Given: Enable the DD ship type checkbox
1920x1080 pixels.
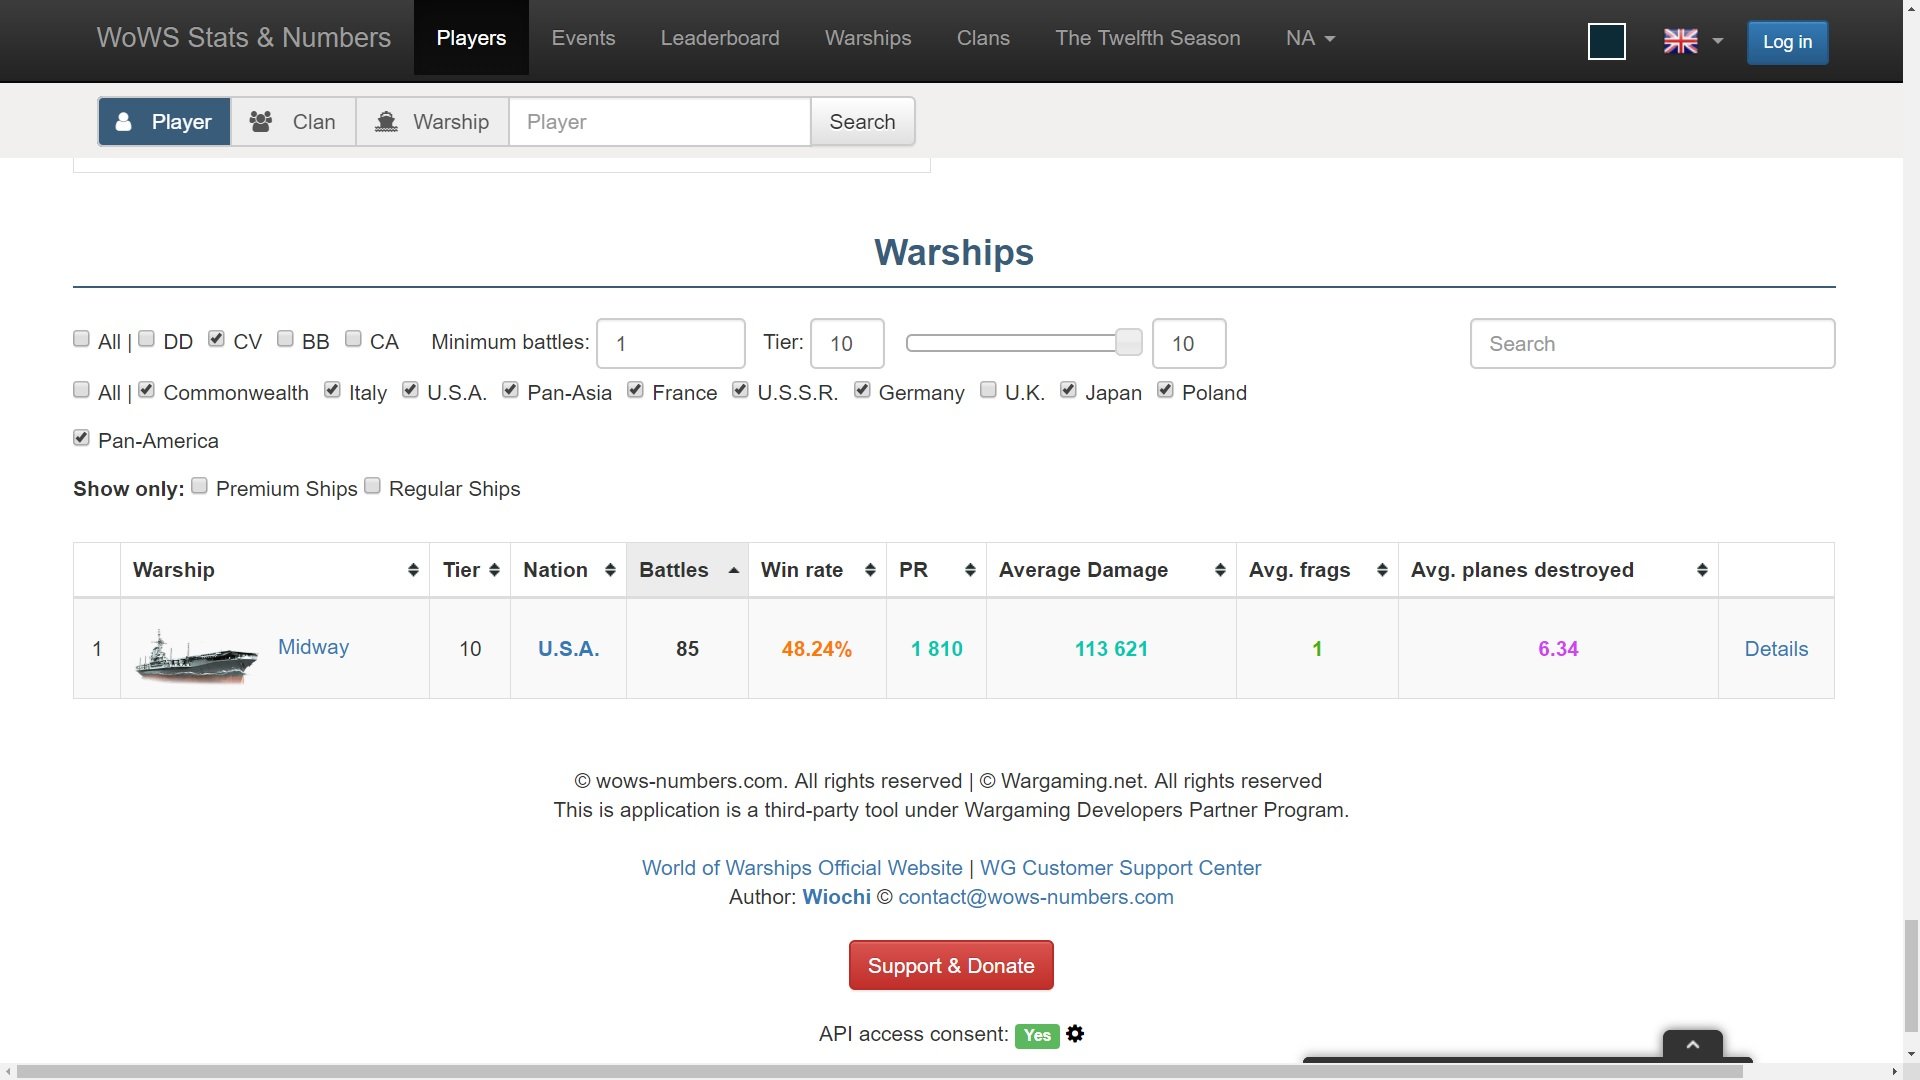Looking at the screenshot, I should (147, 339).
